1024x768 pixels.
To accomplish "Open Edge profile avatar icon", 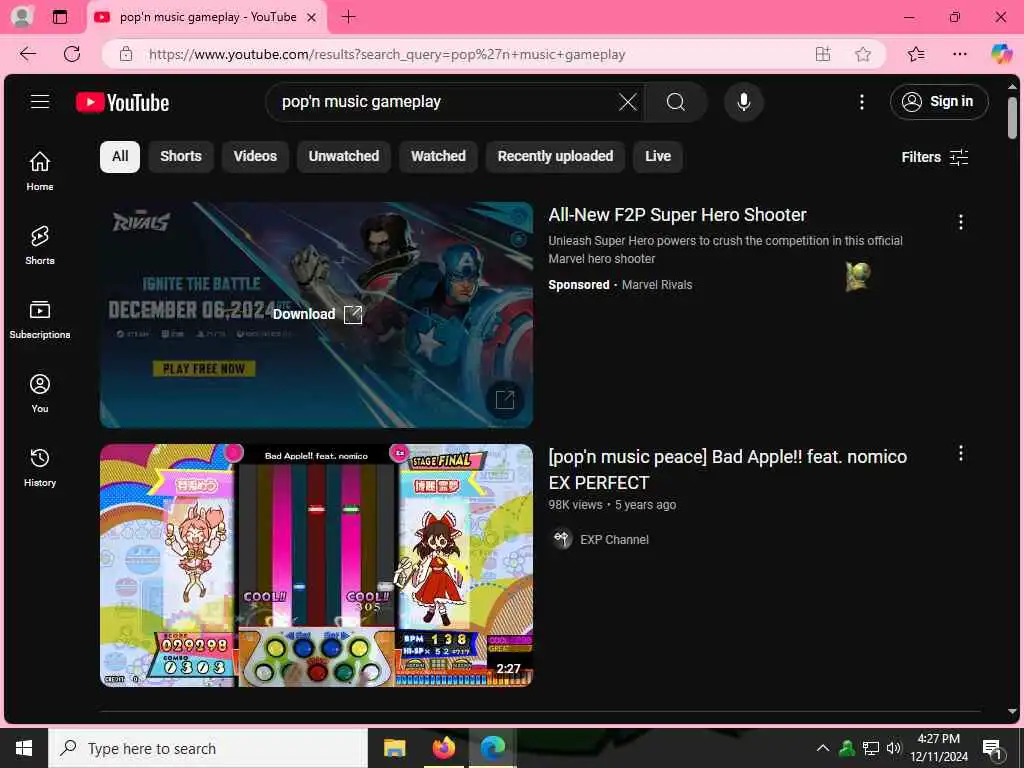I will (x=22, y=16).
